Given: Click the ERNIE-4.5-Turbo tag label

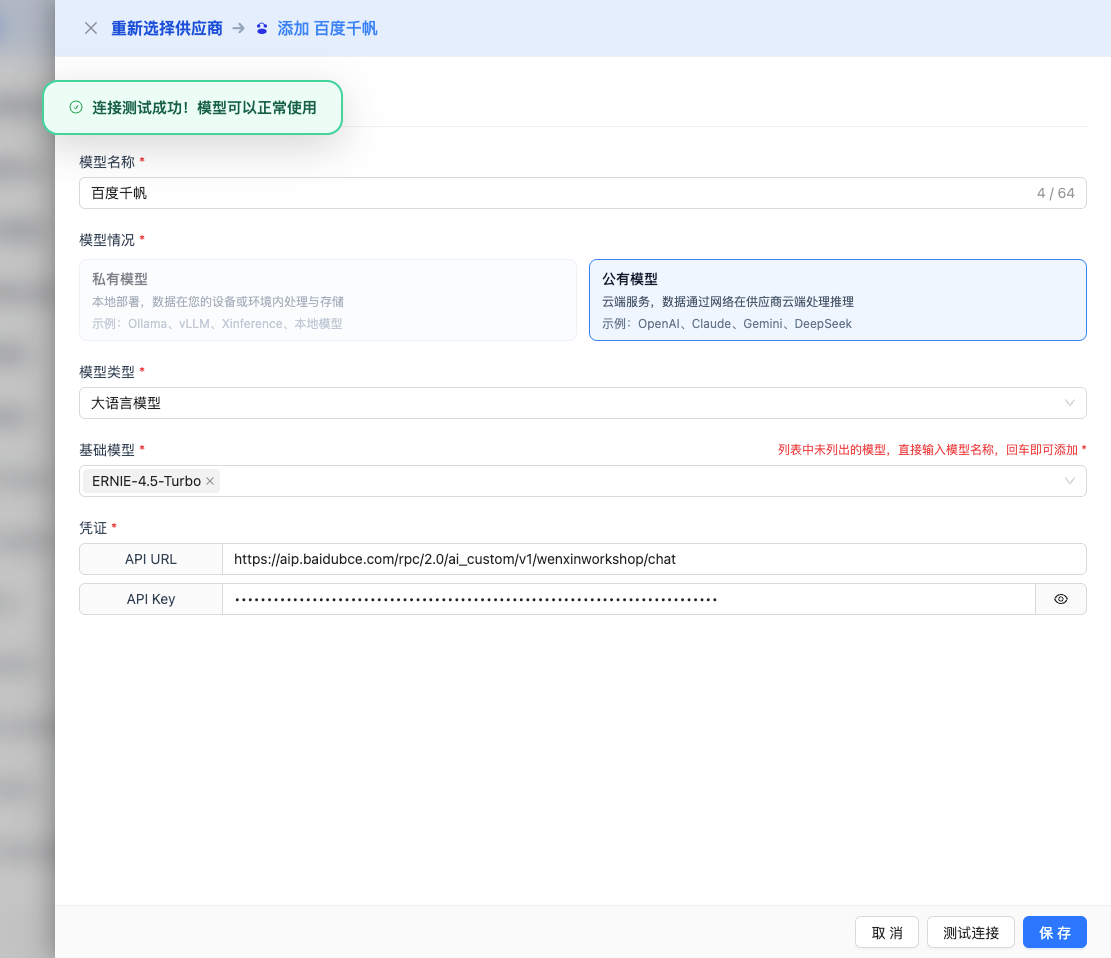Looking at the screenshot, I should 146,481.
